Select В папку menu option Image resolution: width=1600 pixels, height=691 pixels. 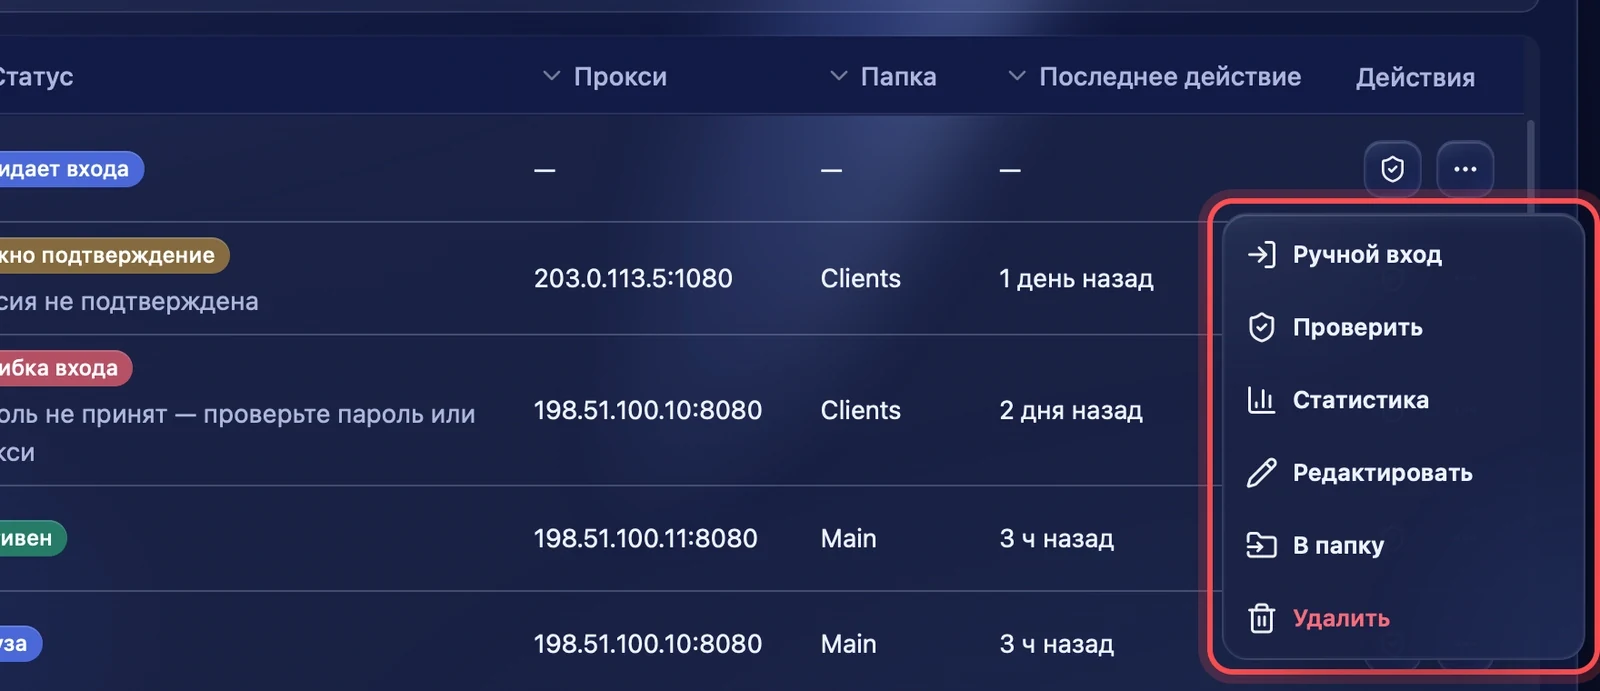[x=1403, y=545]
